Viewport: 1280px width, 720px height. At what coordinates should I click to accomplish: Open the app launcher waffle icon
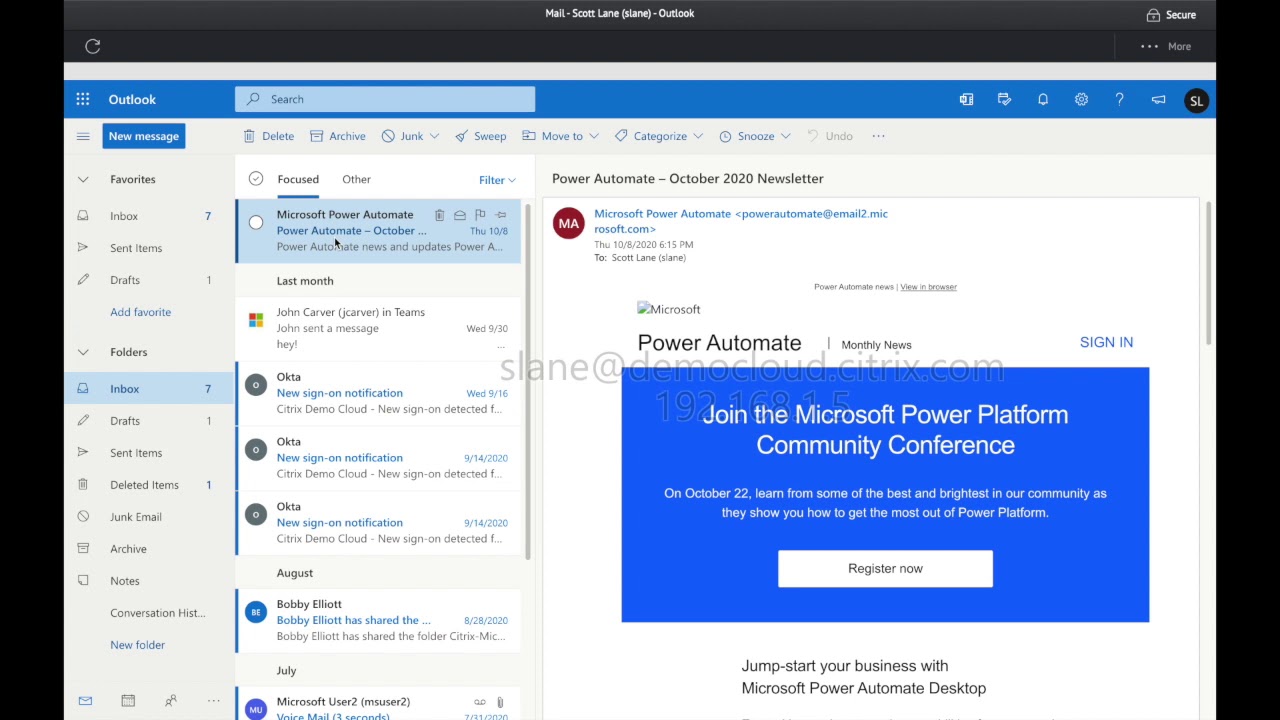83,99
